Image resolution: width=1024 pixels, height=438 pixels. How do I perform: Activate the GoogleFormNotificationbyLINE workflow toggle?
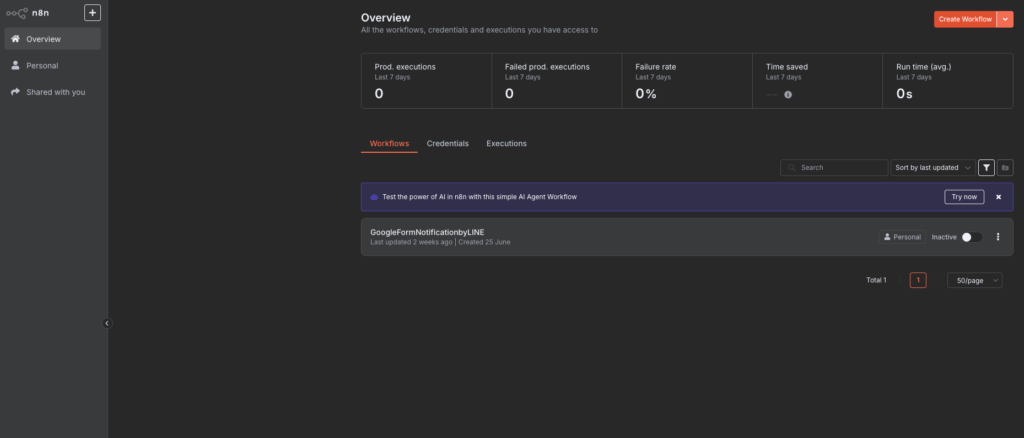coord(971,237)
